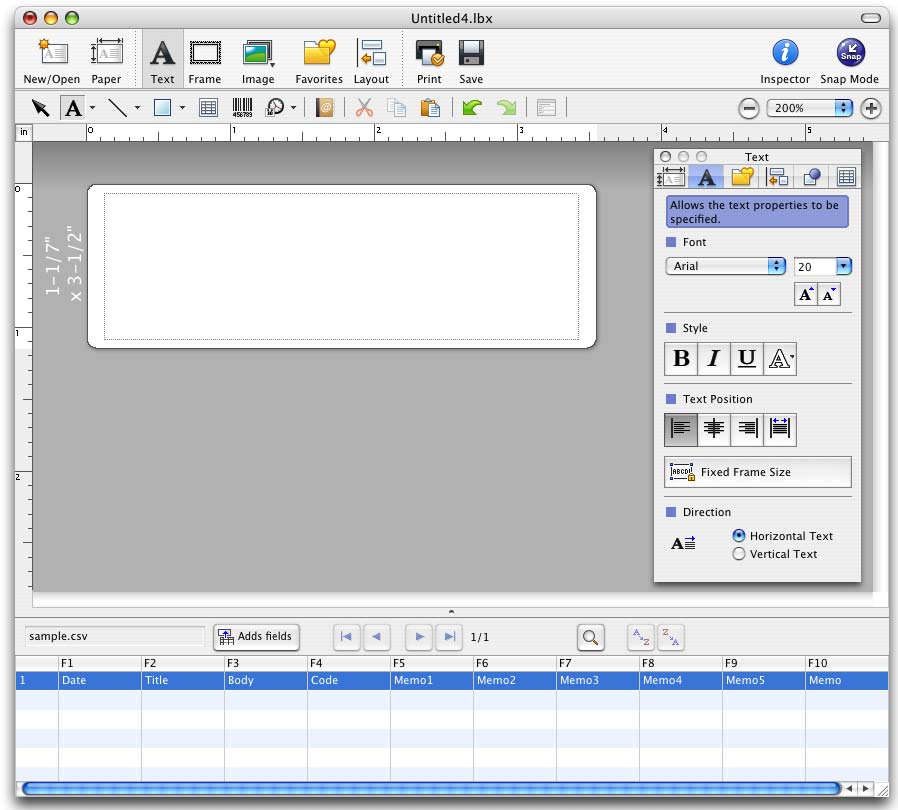Screen dimensions: 898x810
Task: Select Vertical Text direction
Action: tap(739, 554)
